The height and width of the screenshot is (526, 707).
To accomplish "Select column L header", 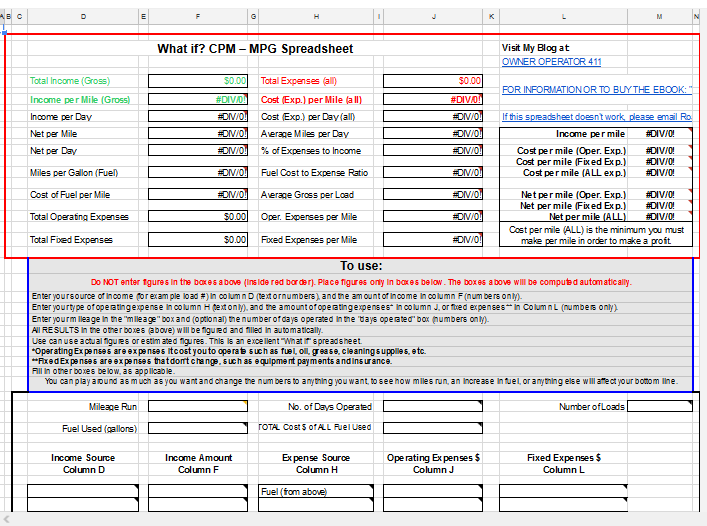I will (564, 17).
